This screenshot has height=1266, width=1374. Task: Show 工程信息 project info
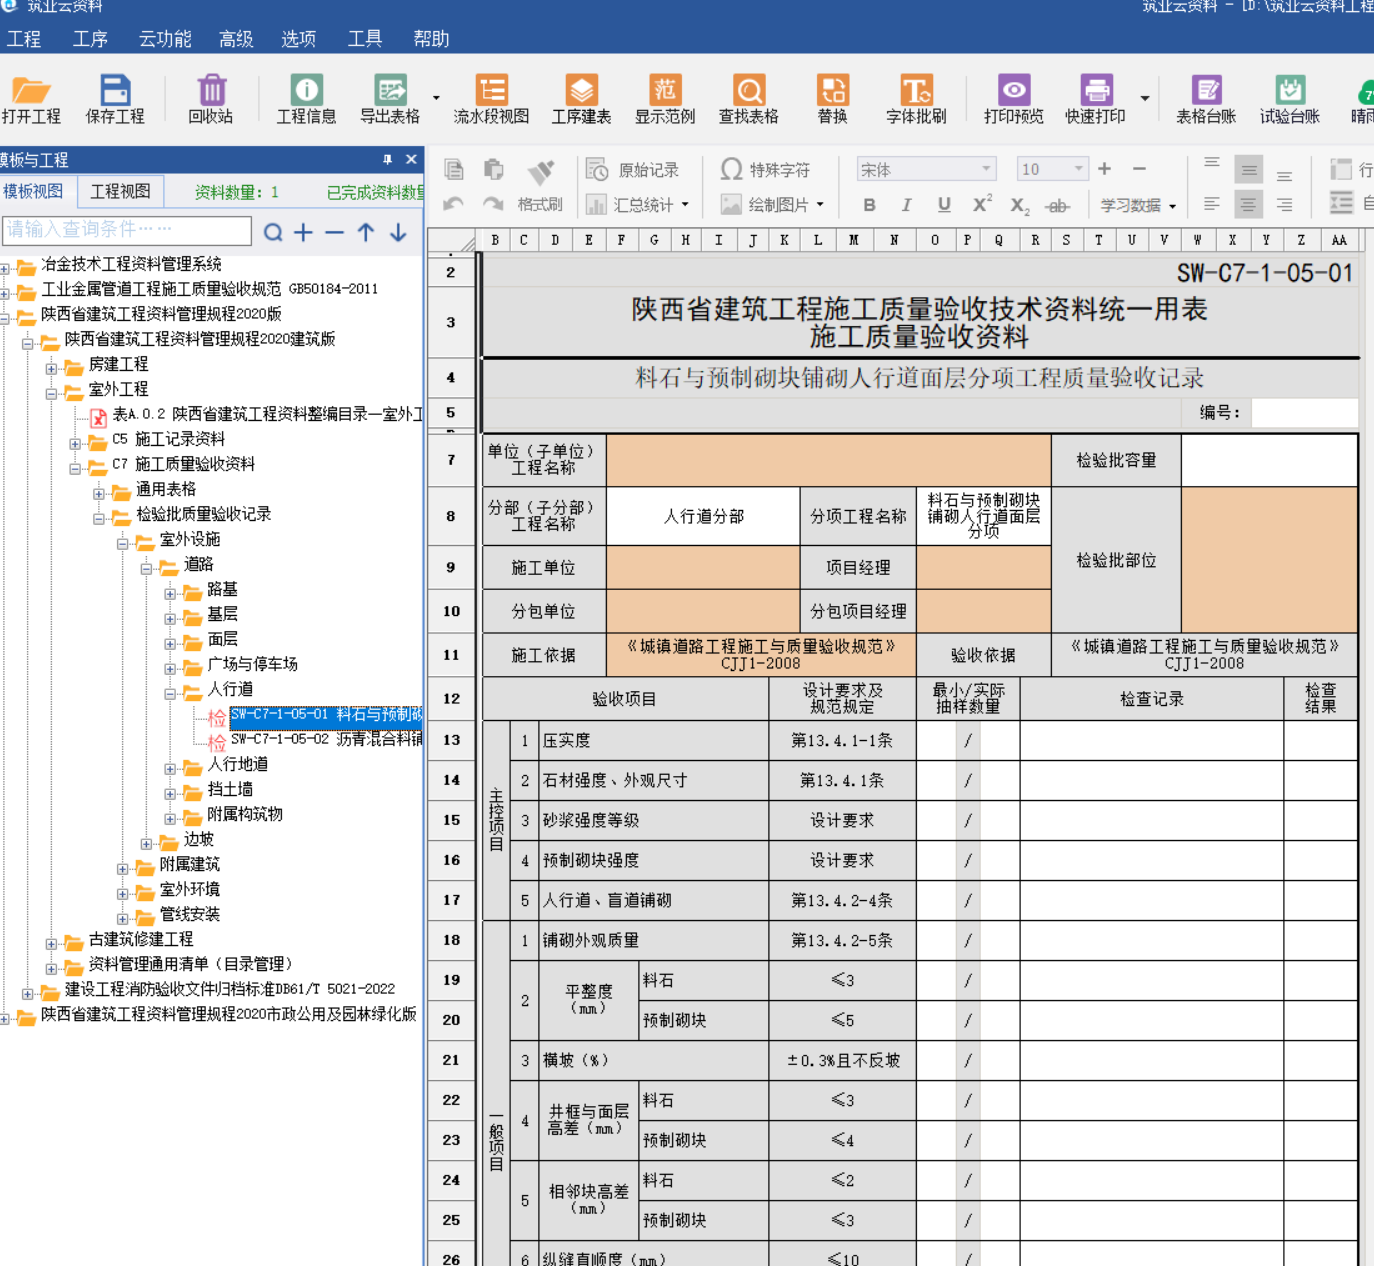point(306,99)
